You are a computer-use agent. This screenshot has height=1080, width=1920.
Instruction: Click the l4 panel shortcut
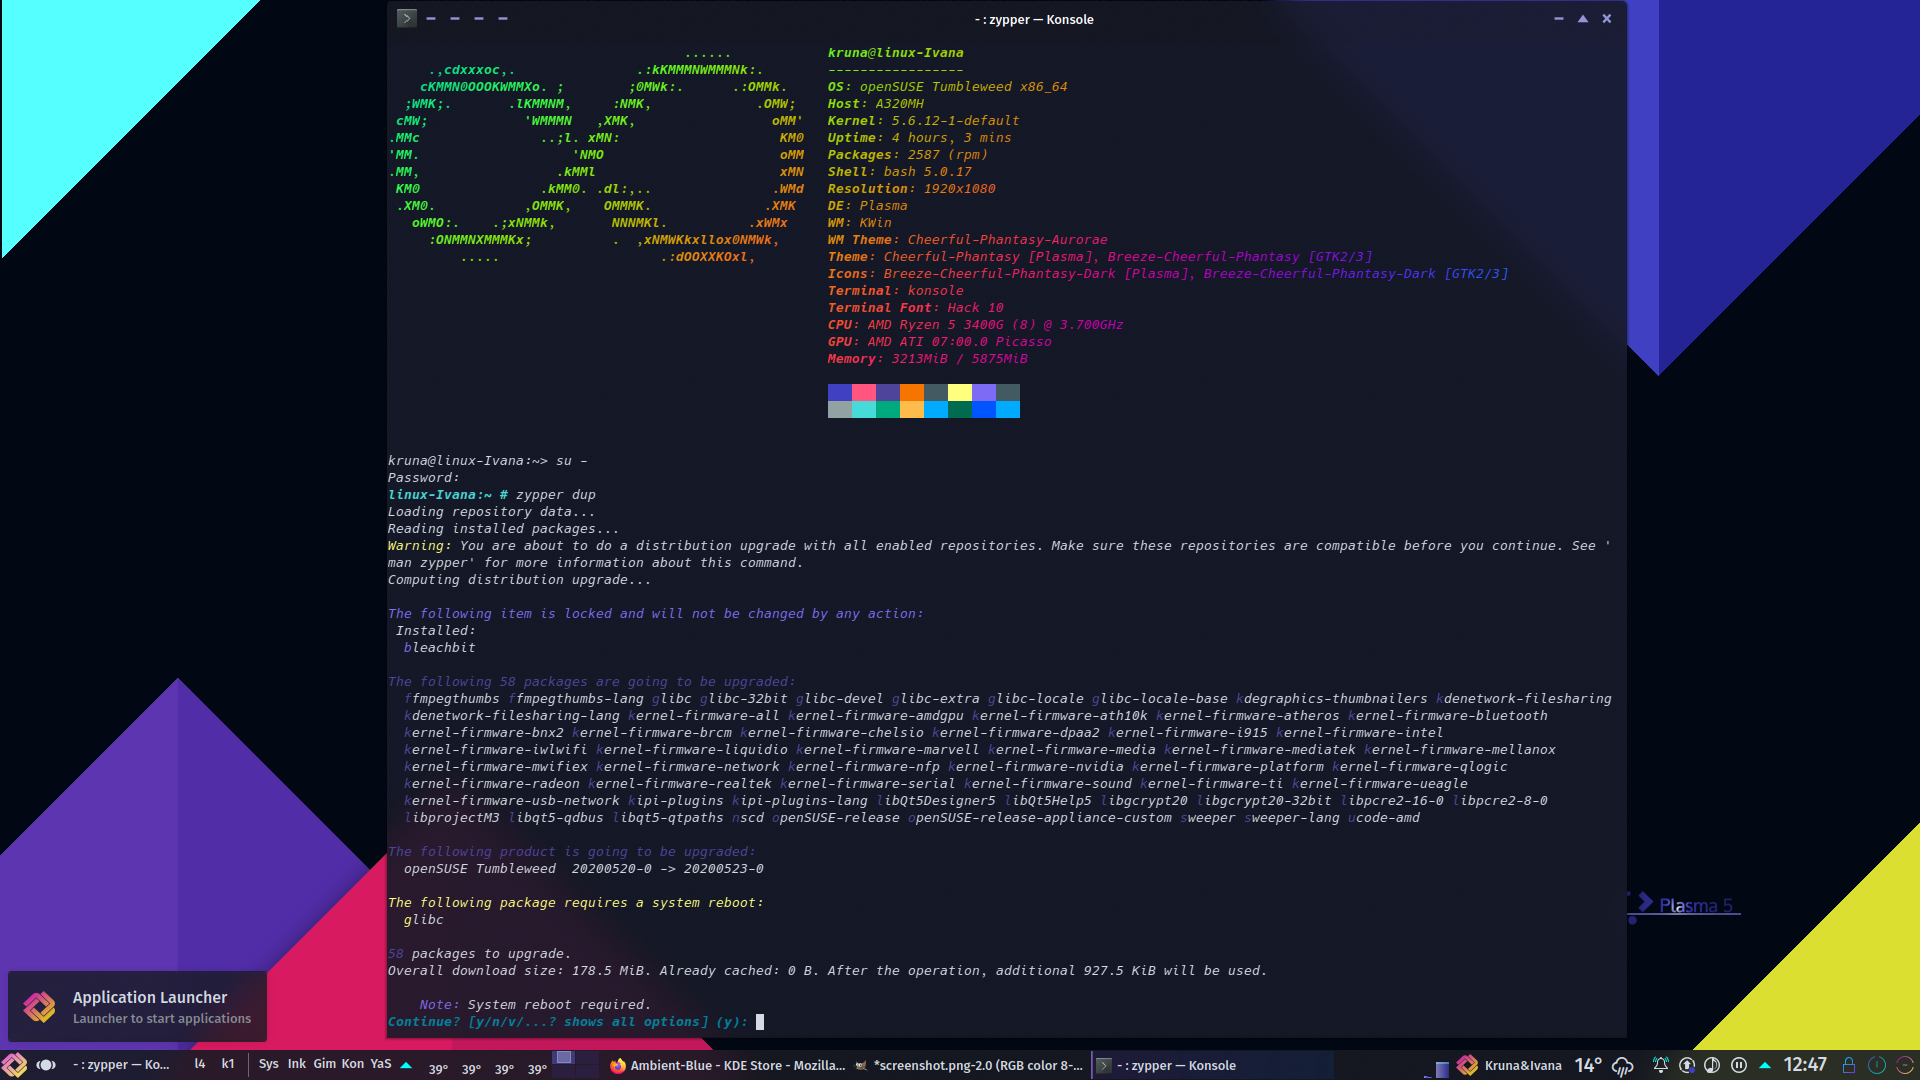click(x=200, y=1064)
